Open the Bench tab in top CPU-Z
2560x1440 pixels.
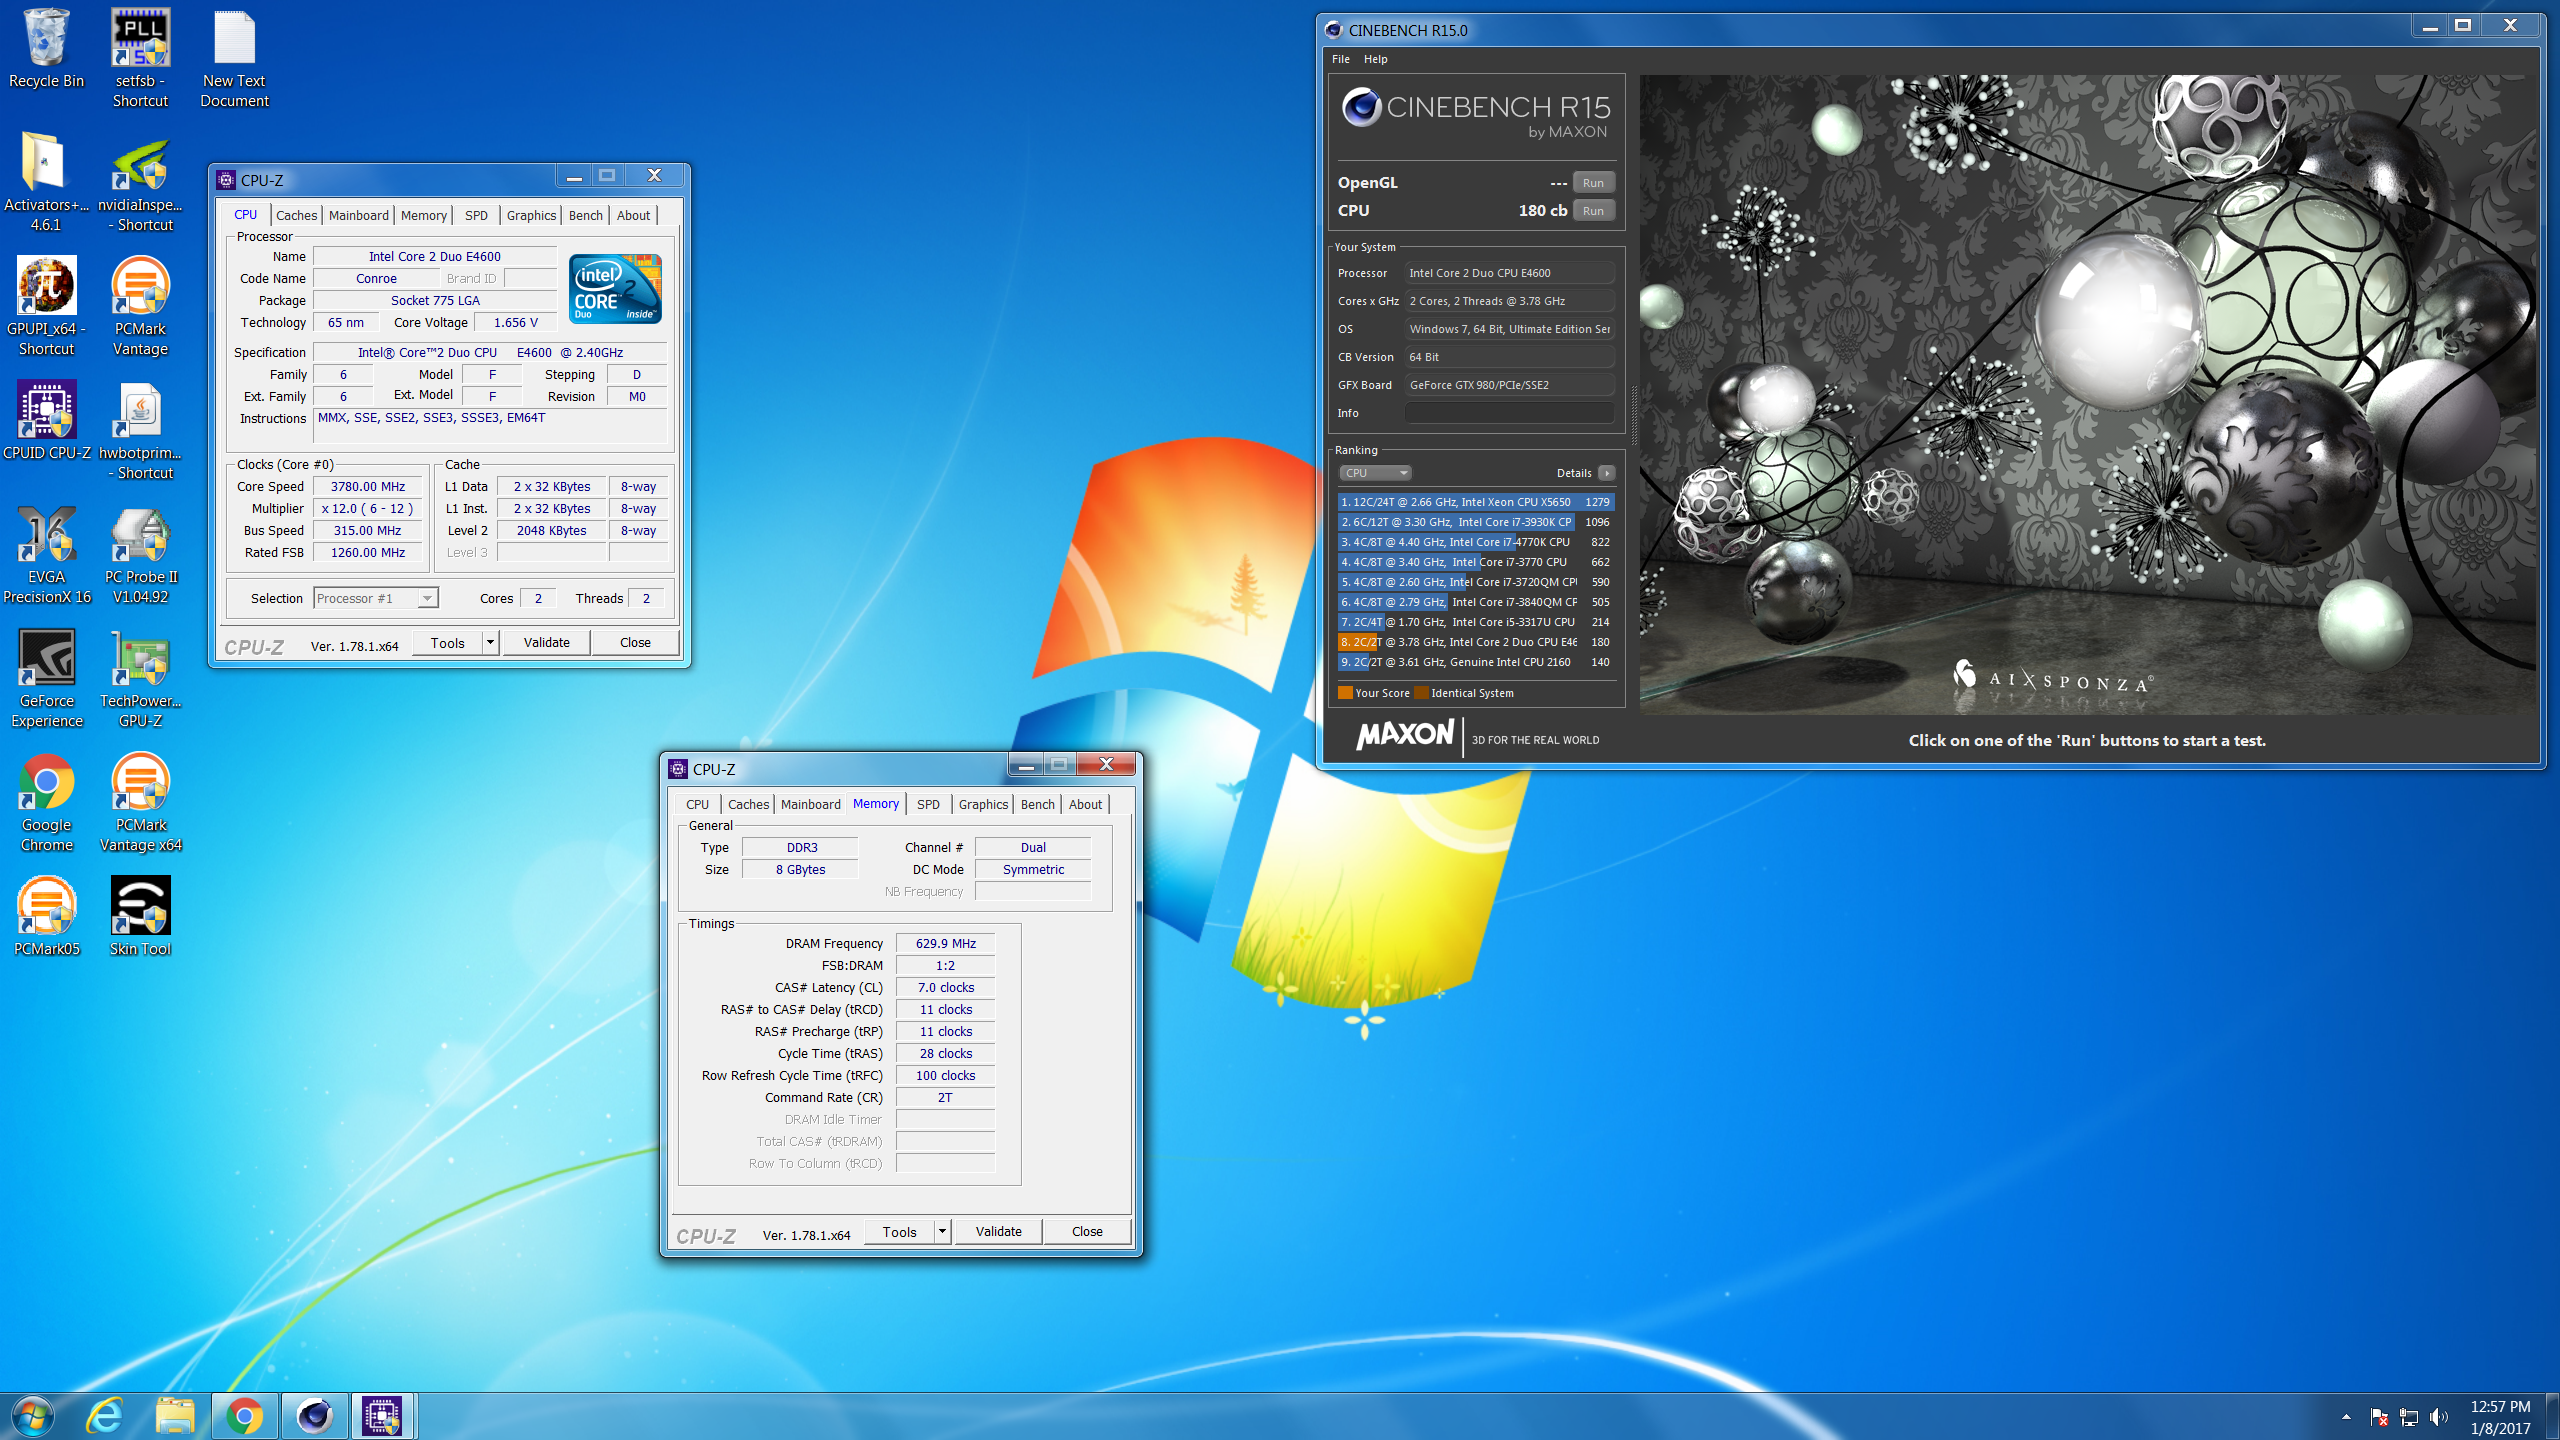pyautogui.click(x=586, y=215)
